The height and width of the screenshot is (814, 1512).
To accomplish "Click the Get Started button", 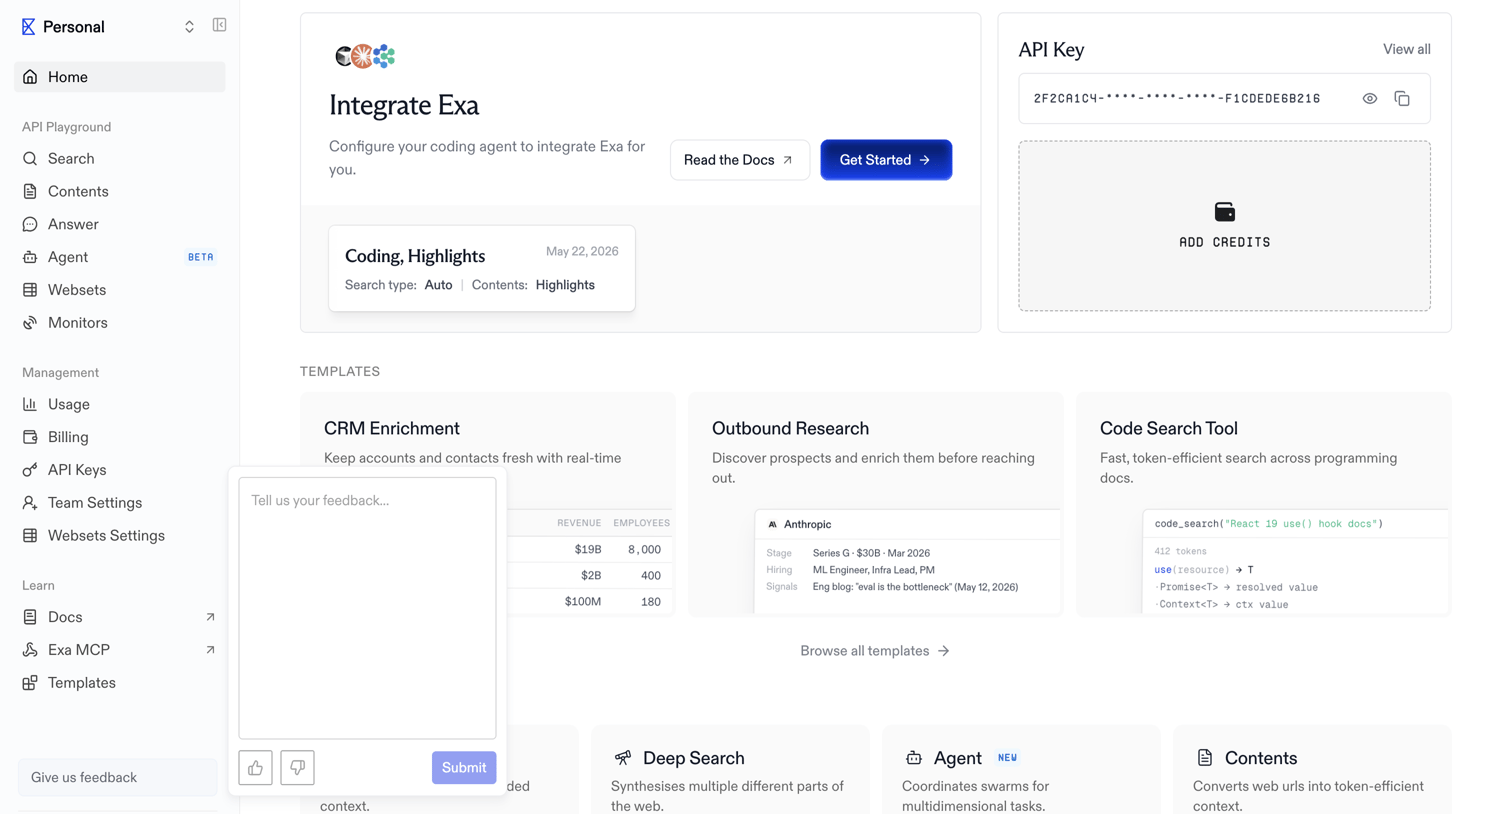I will click(x=886, y=160).
